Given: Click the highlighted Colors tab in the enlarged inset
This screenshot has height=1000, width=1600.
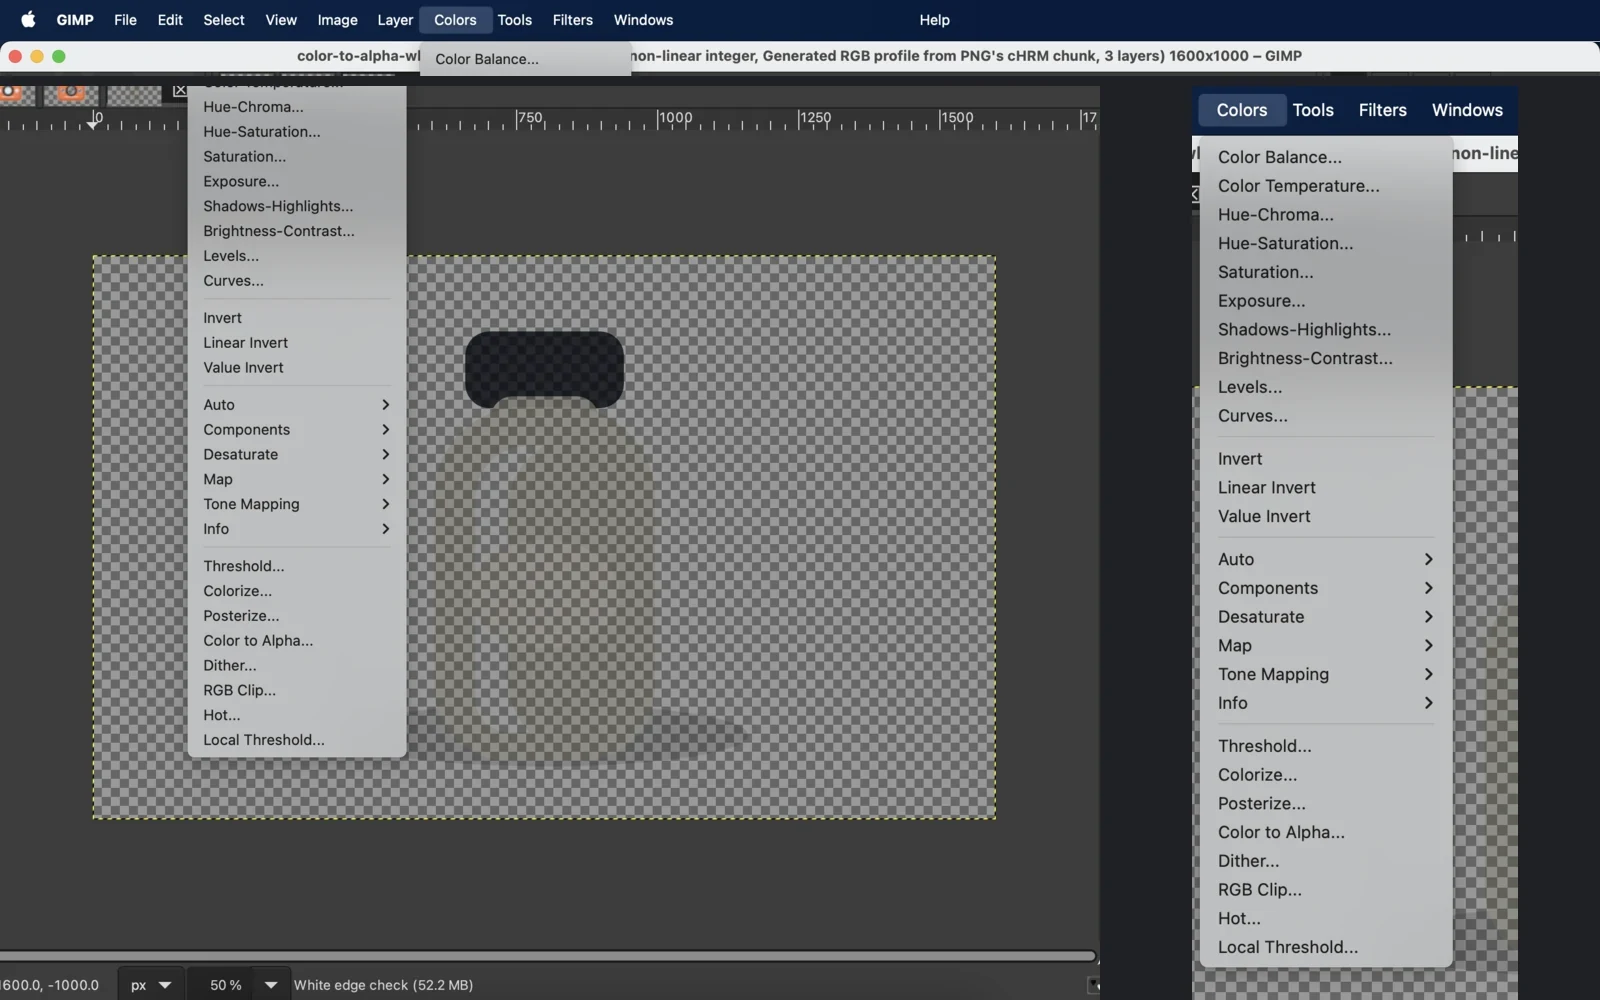Looking at the screenshot, I should (1242, 110).
